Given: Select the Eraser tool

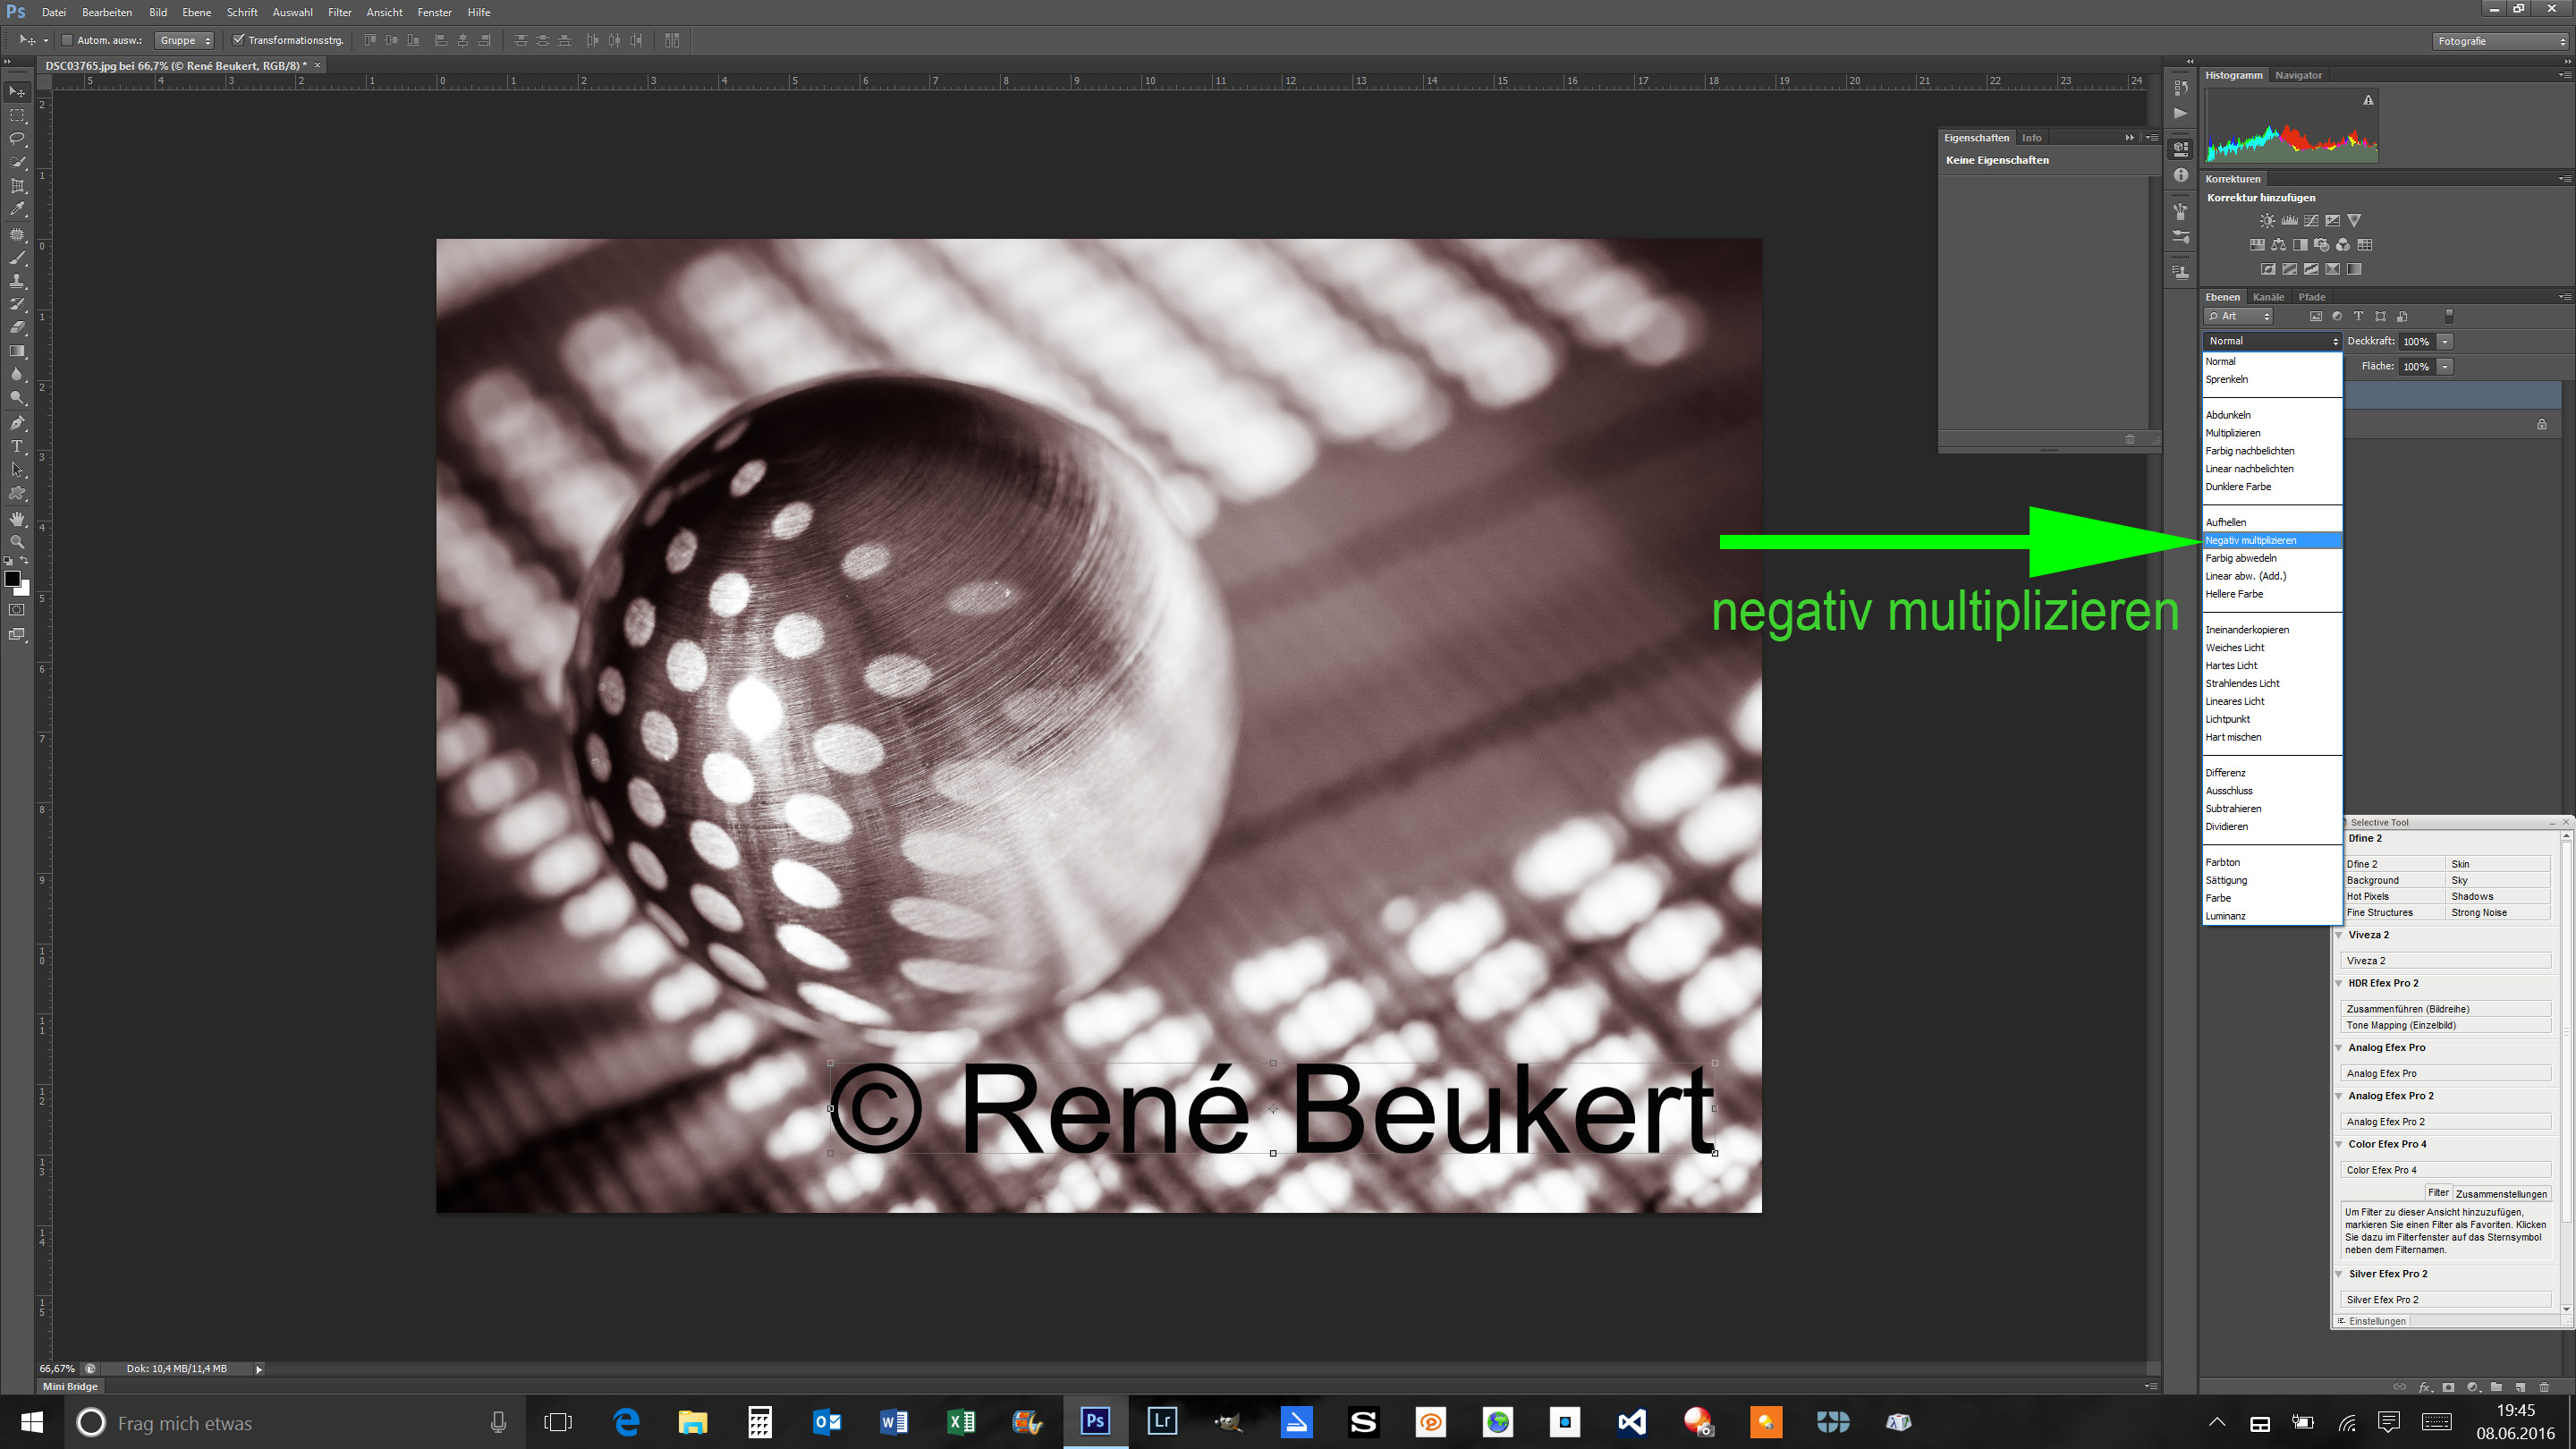Looking at the screenshot, I should 17,328.
